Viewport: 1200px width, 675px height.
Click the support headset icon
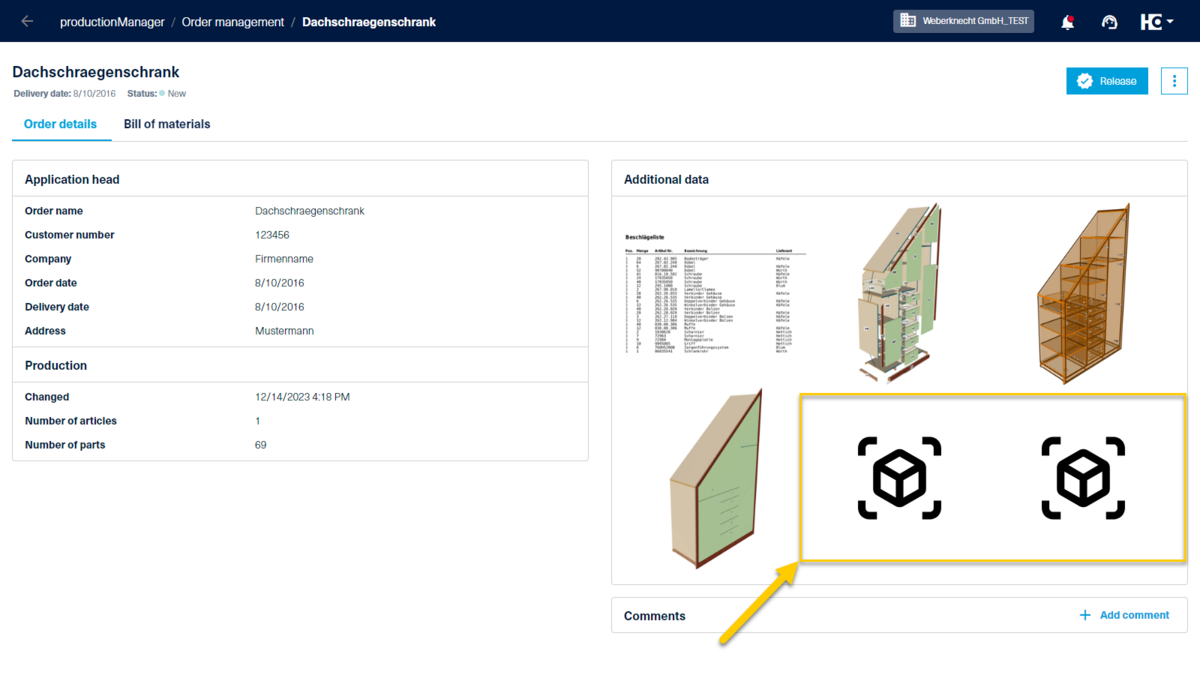[x=1109, y=21]
